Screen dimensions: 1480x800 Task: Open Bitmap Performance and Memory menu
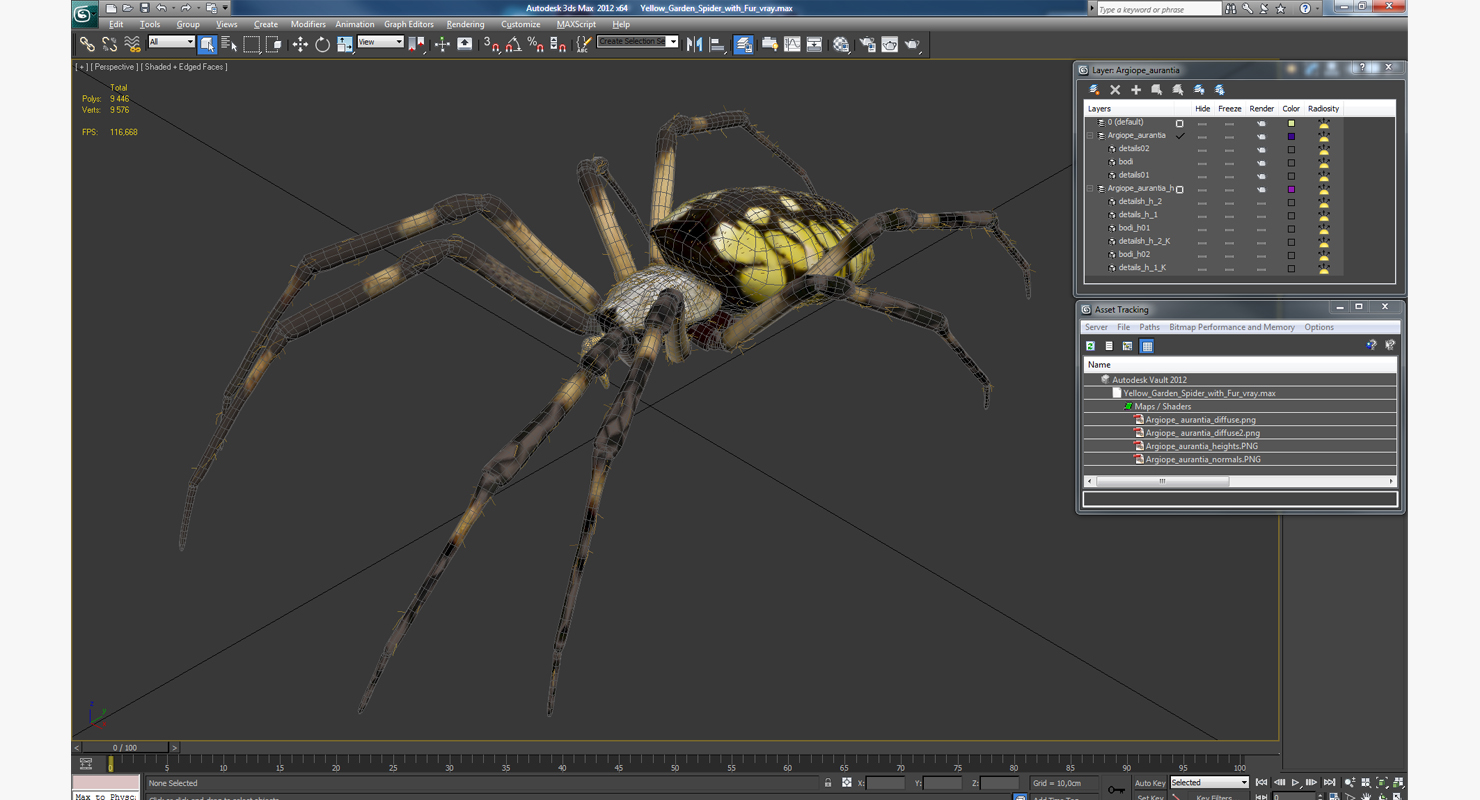coord(1231,327)
